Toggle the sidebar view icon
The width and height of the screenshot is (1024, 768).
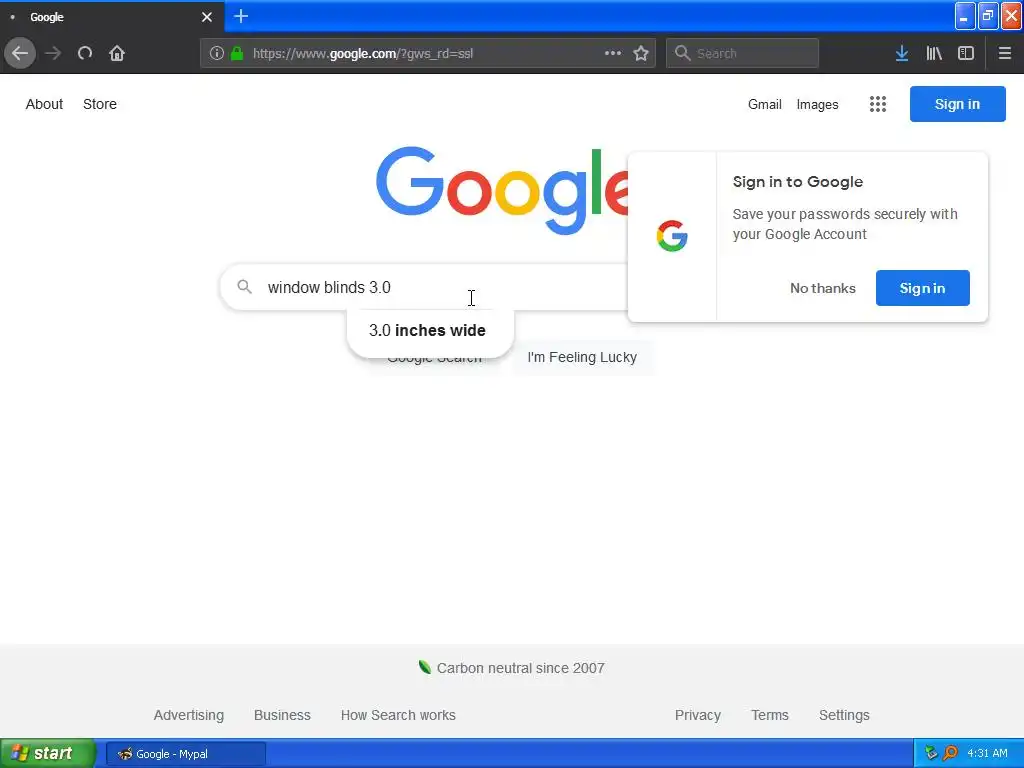click(x=966, y=53)
